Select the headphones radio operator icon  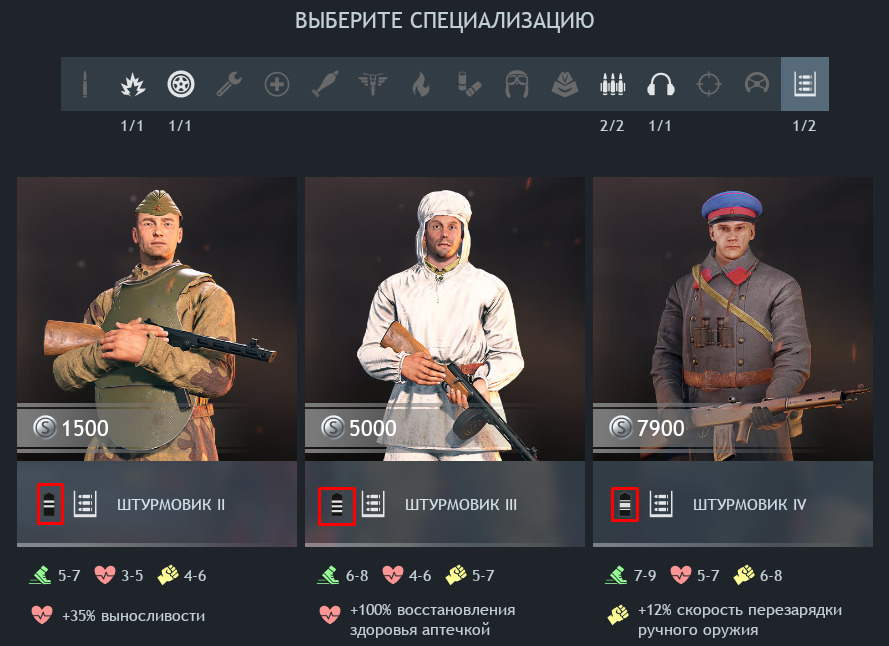pos(661,85)
